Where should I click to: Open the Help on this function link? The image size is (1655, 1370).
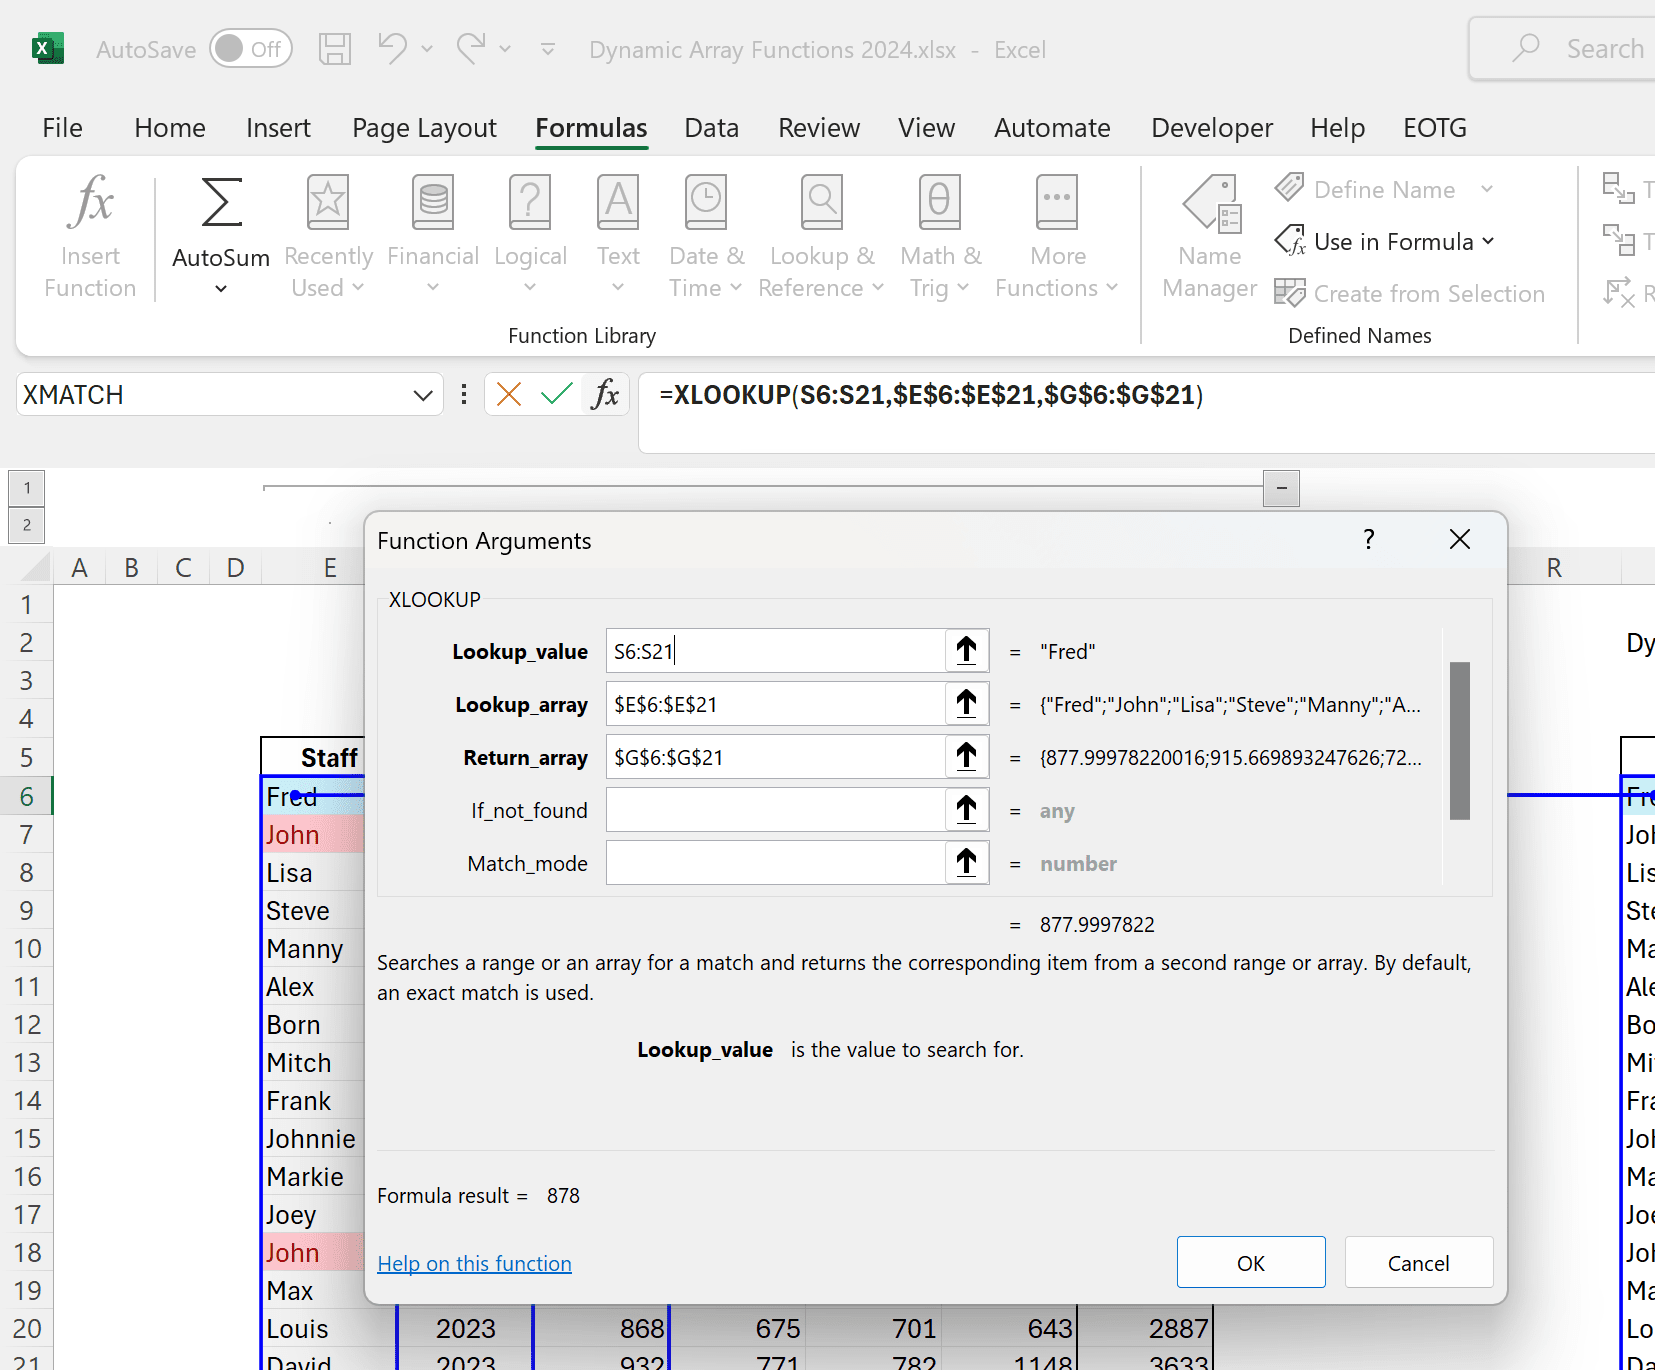(x=474, y=1264)
